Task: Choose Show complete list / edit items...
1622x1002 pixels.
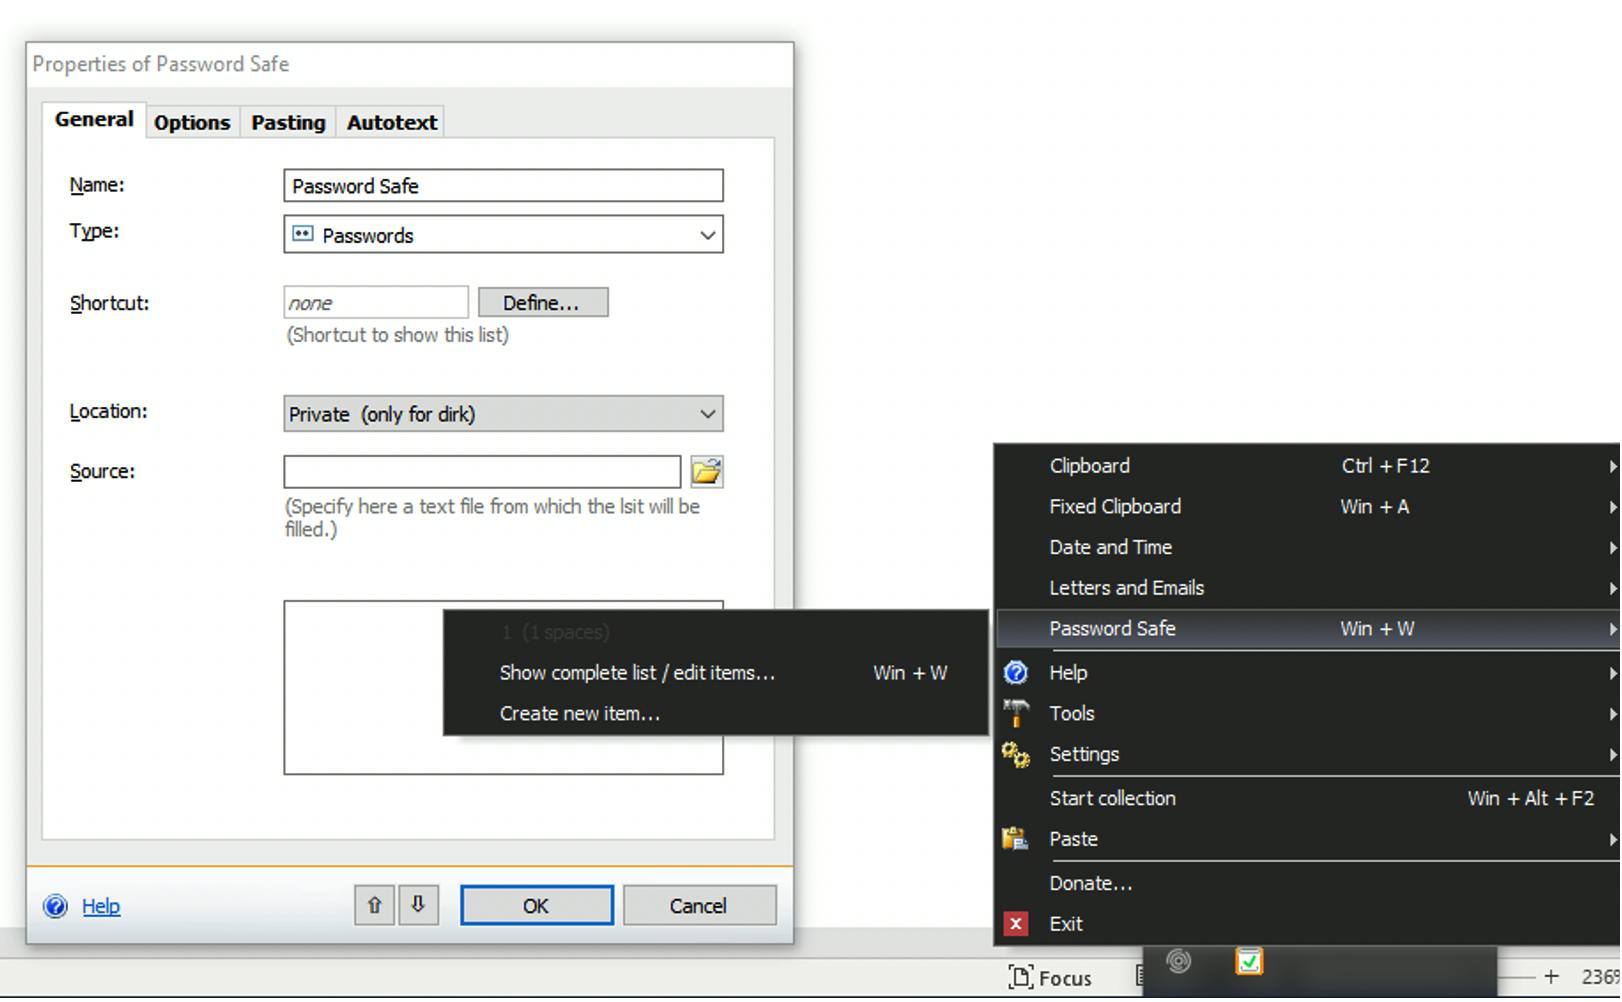Action: tap(716, 673)
